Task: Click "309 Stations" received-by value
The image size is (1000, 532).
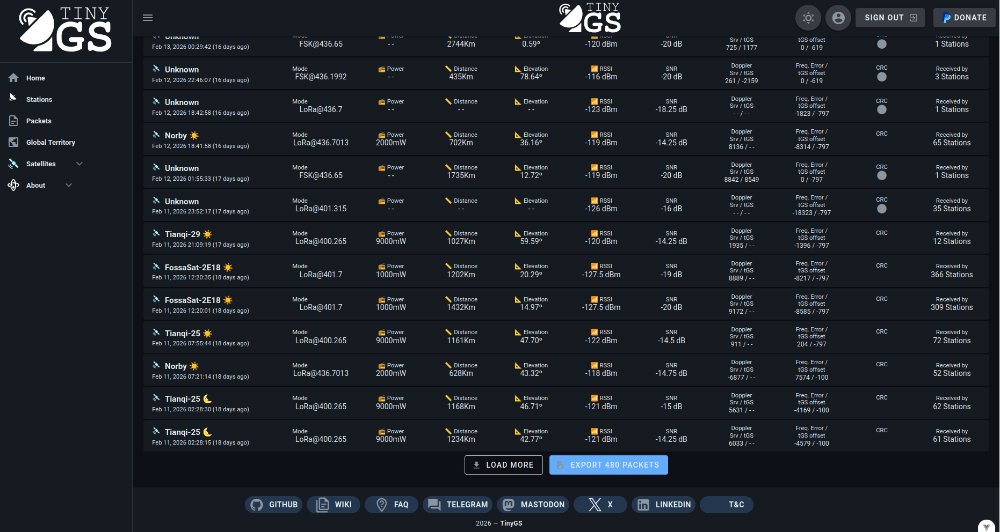Action: (952, 307)
